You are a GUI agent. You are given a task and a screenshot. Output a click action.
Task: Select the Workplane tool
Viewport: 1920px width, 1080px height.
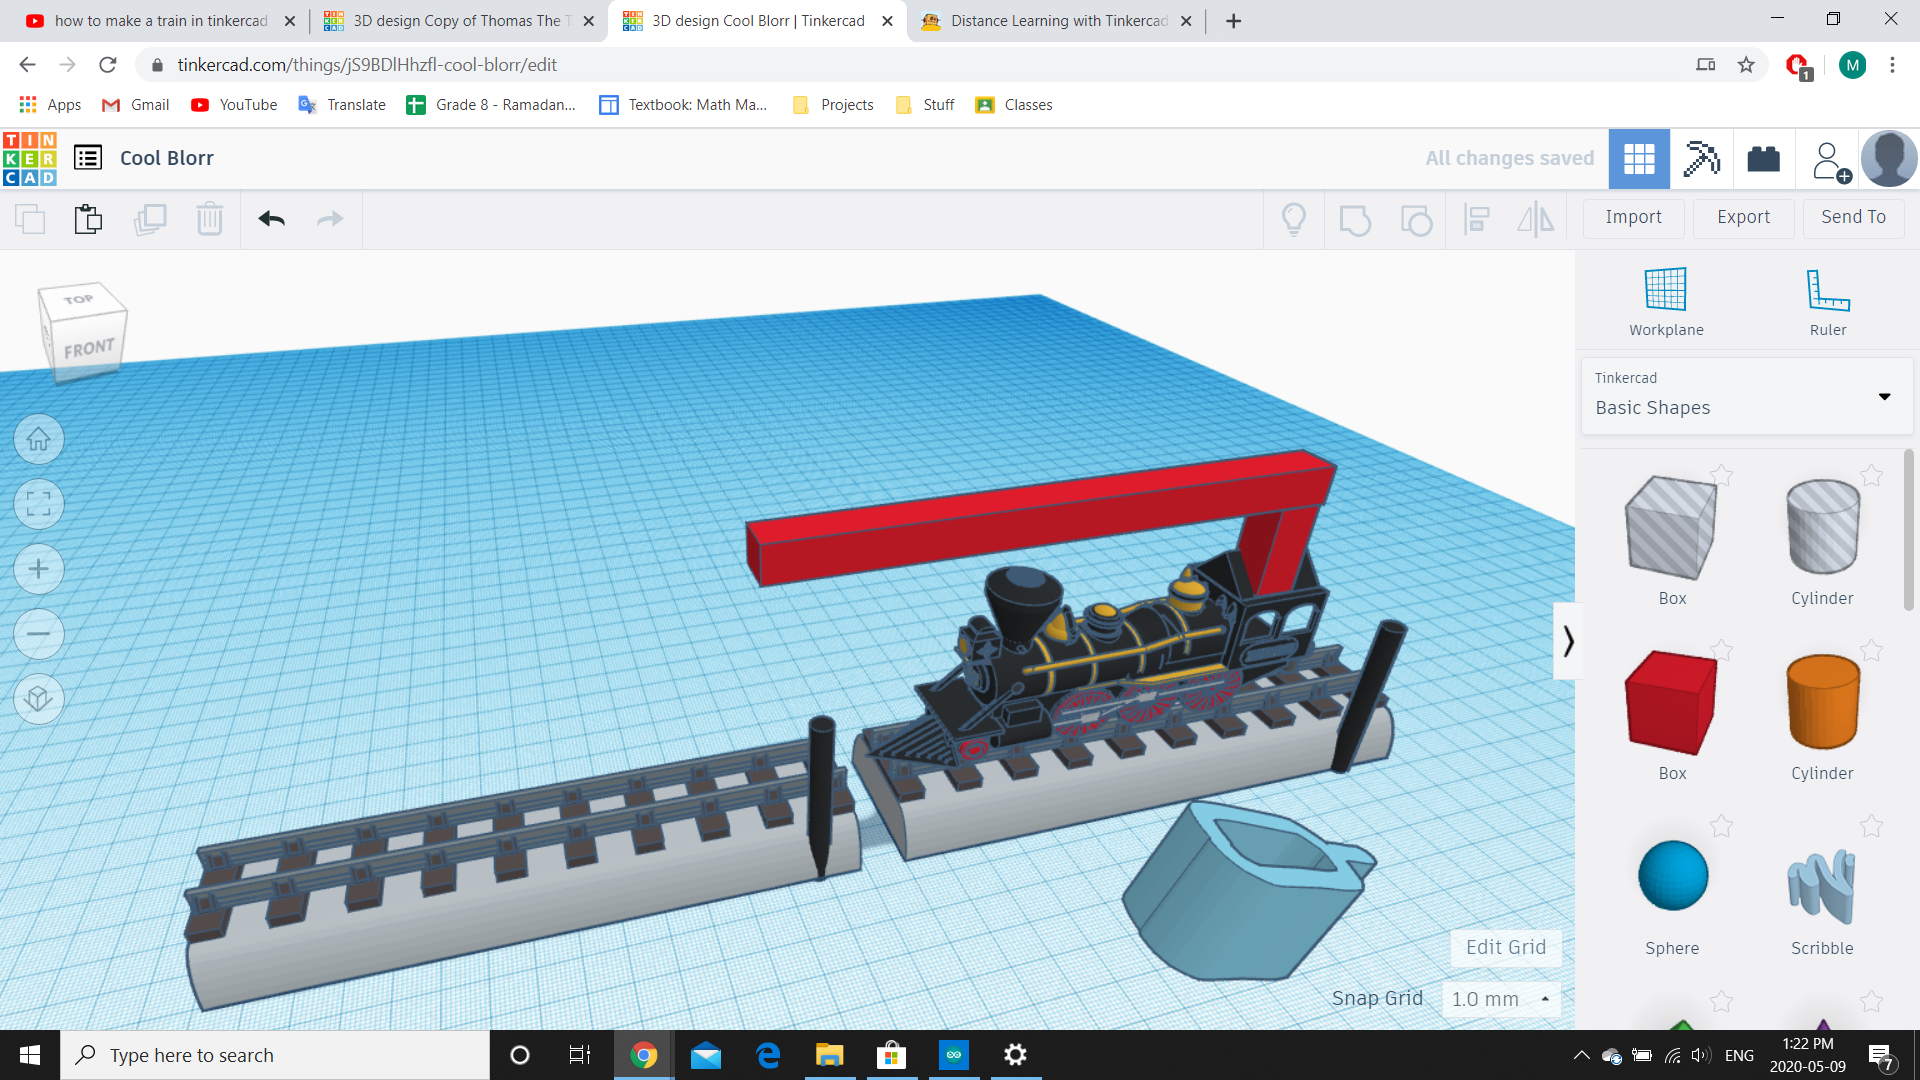pyautogui.click(x=1666, y=301)
